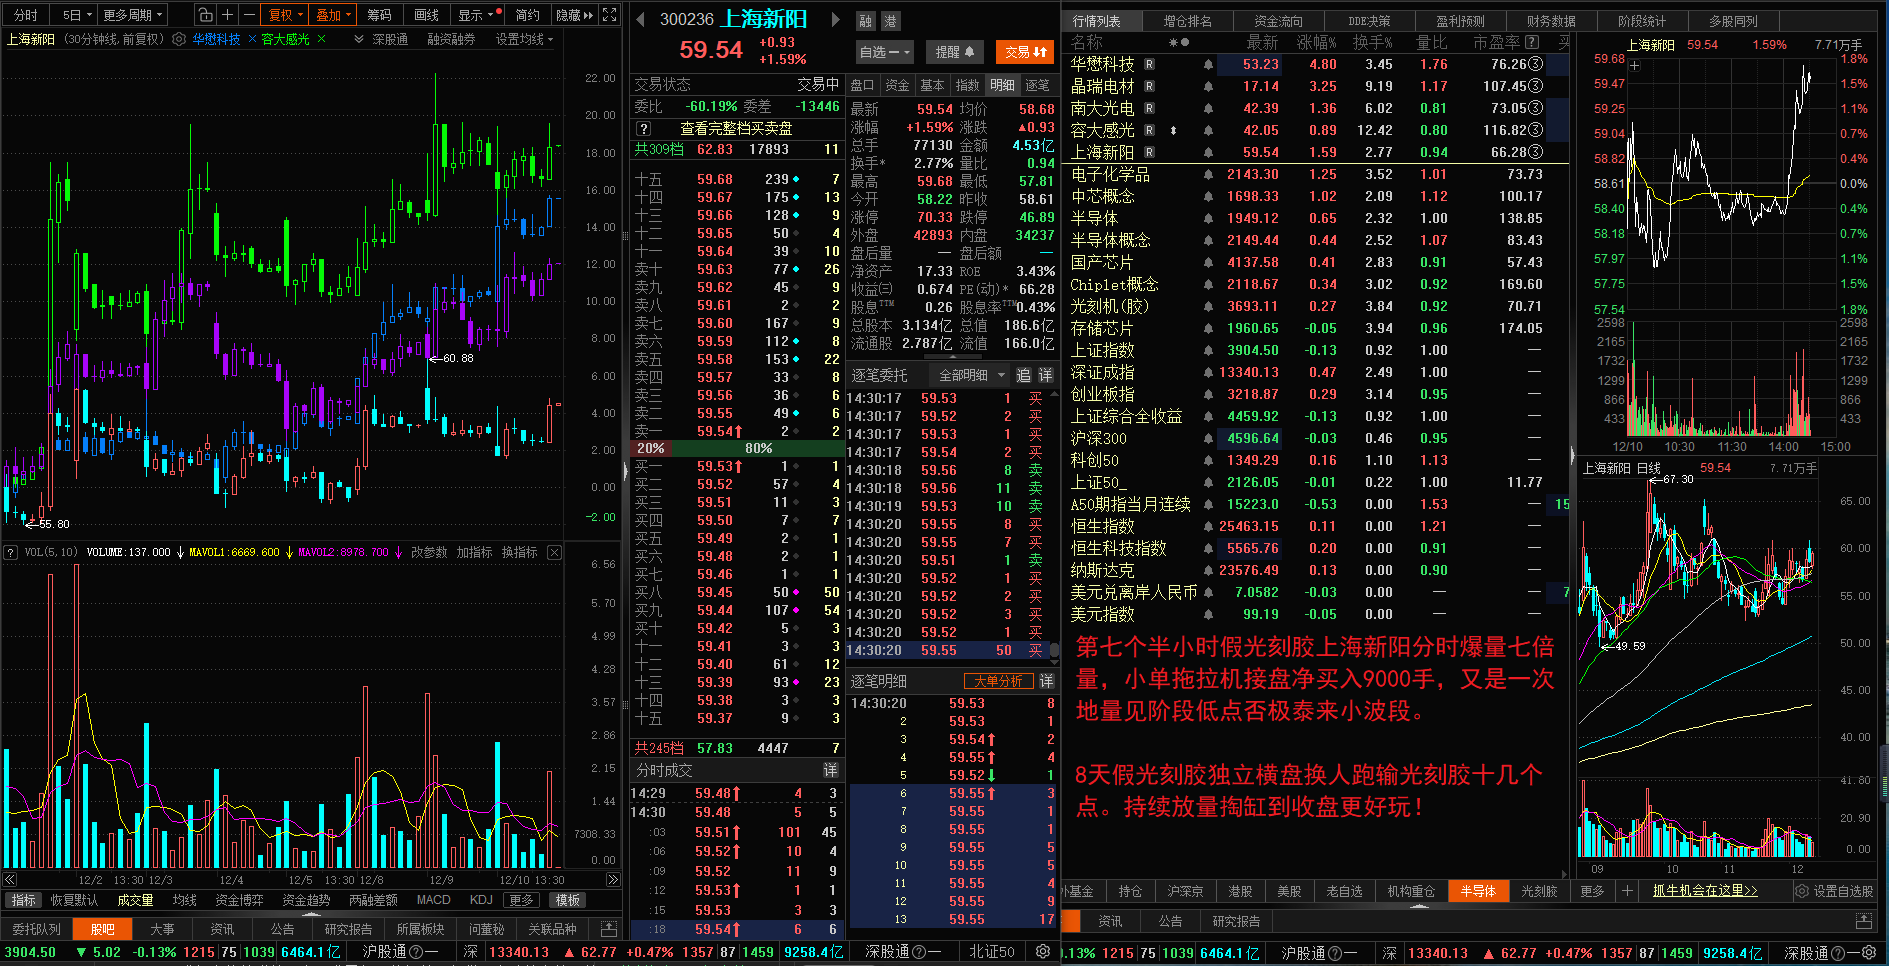Click the question mark icon on VOL panel
The width and height of the screenshot is (1889, 966).
[x=11, y=552]
